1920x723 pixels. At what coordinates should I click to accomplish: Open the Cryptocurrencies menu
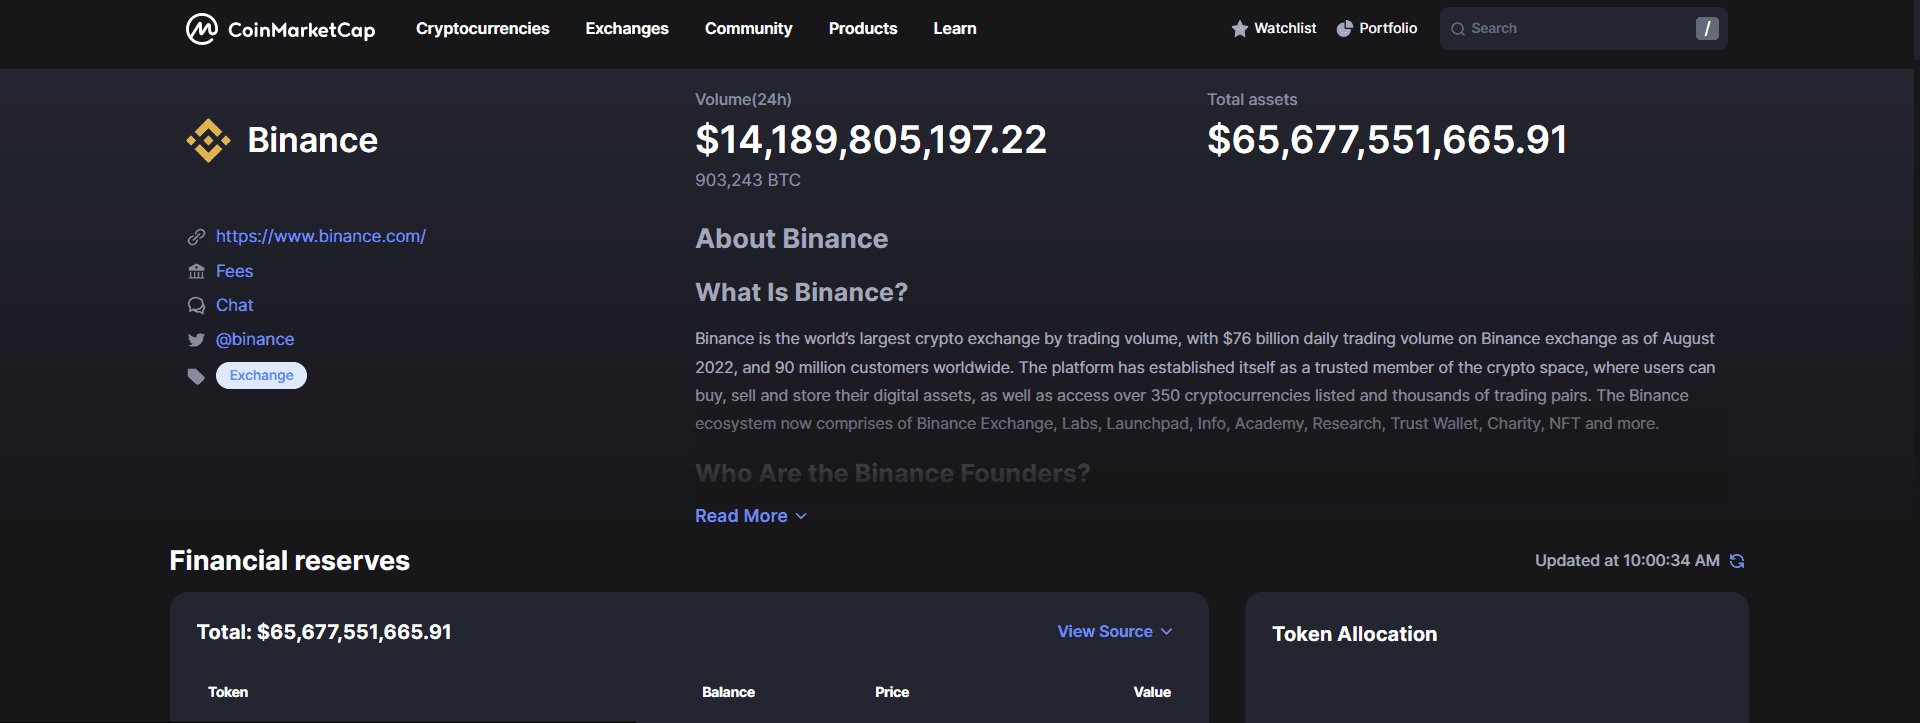[x=482, y=29]
